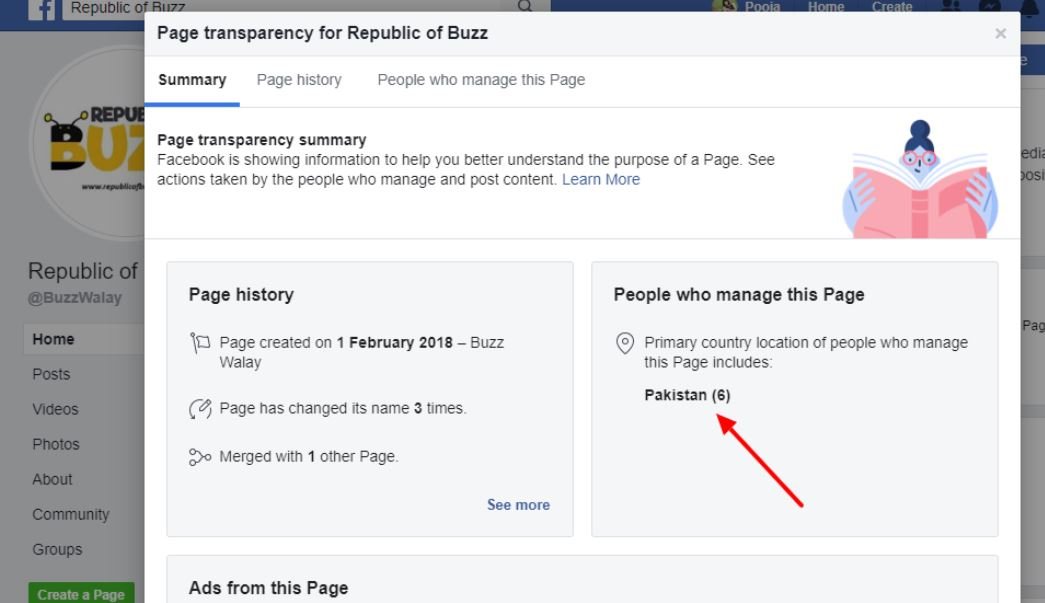Open Community in page sidebar

pyautogui.click(x=71, y=514)
